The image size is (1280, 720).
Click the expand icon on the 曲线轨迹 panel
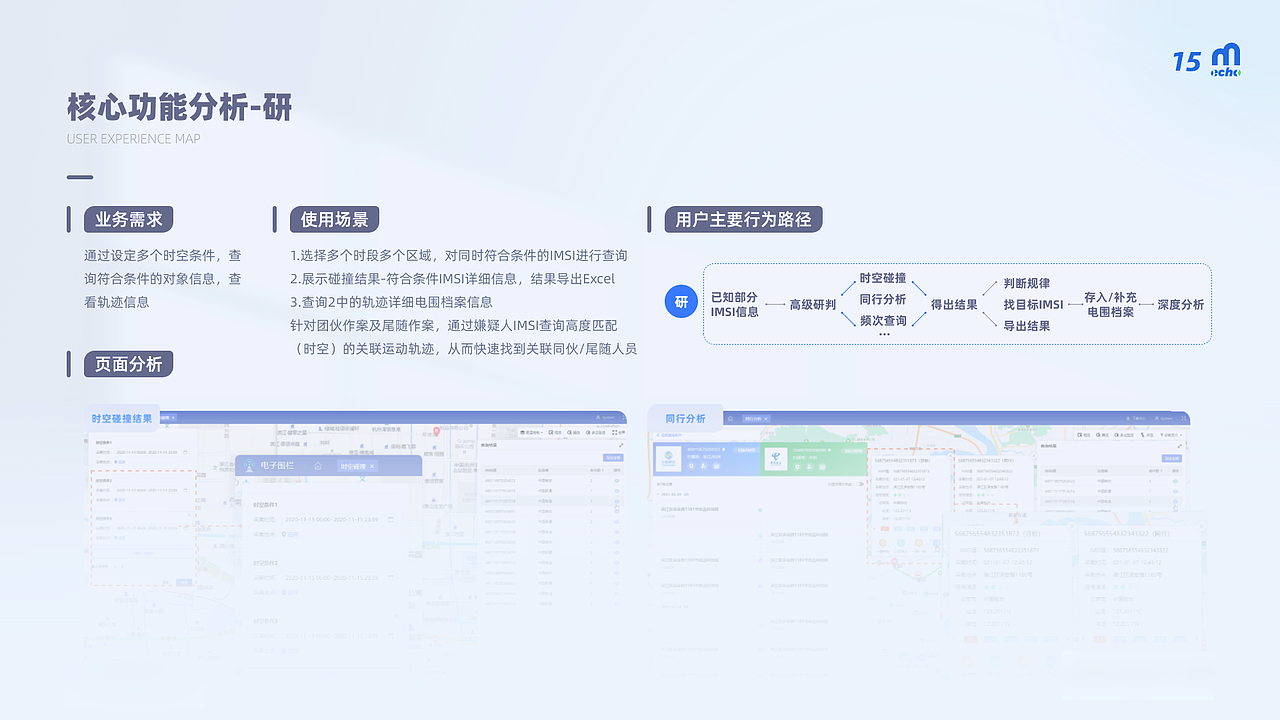[621, 446]
